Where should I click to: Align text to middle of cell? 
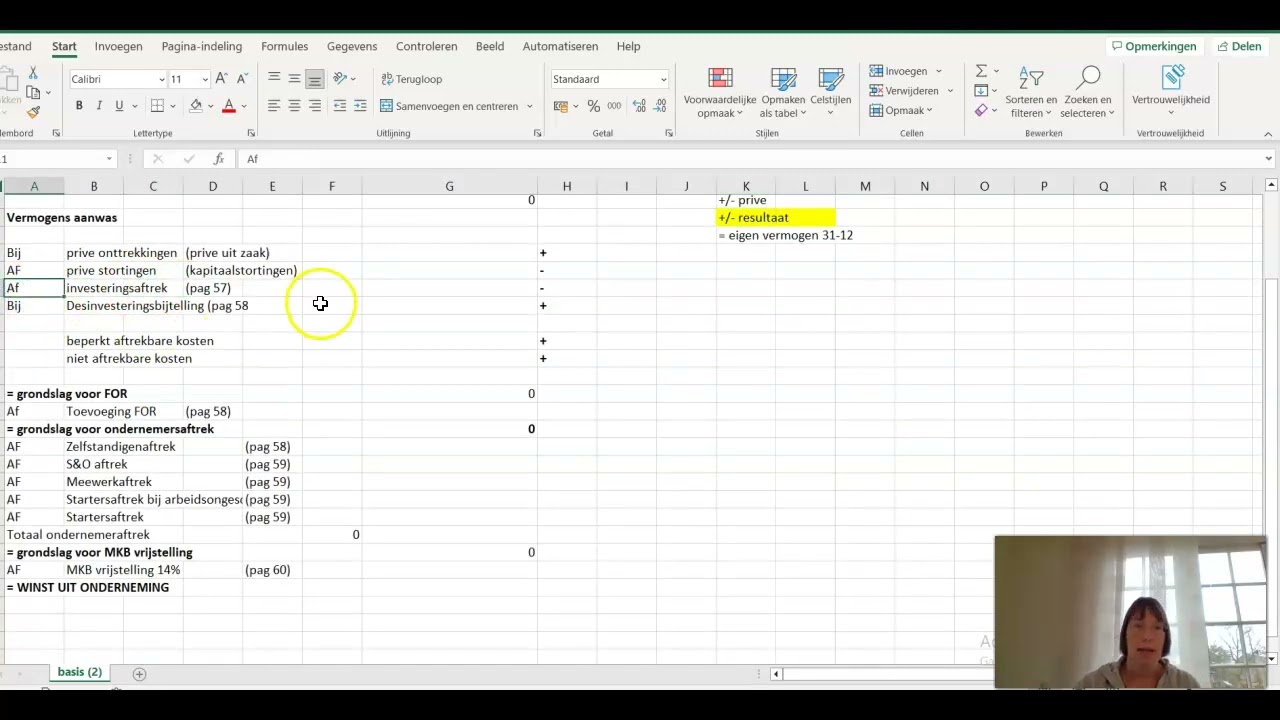pyautogui.click(x=294, y=79)
